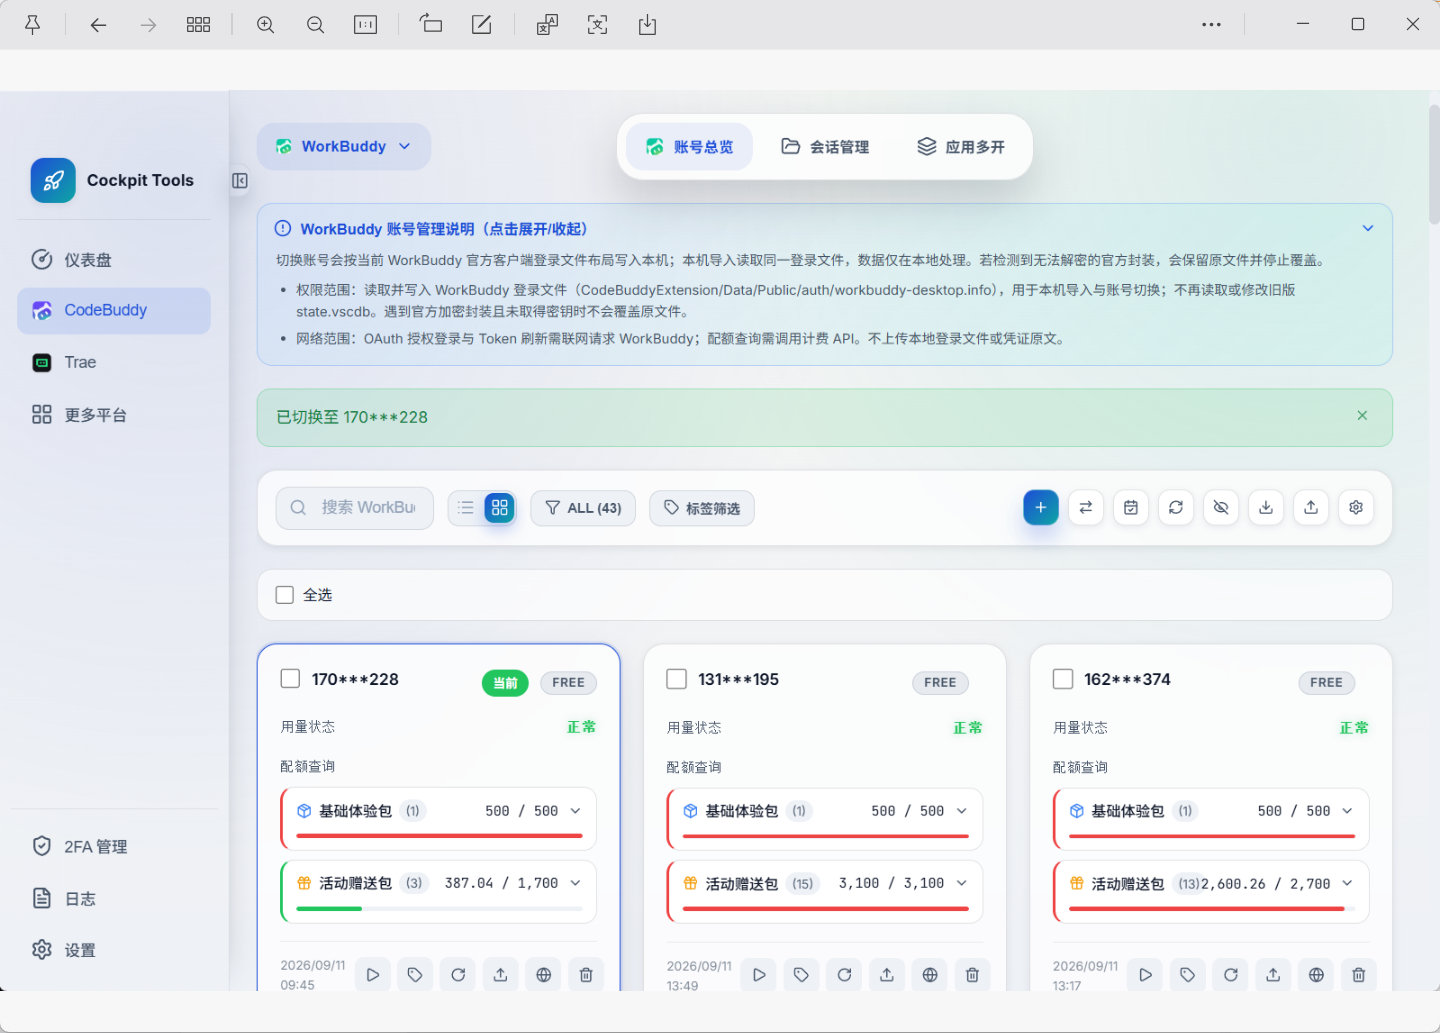Open globe icon on 131***195 card
This screenshot has width=1440, height=1033.
click(x=930, y=975)
